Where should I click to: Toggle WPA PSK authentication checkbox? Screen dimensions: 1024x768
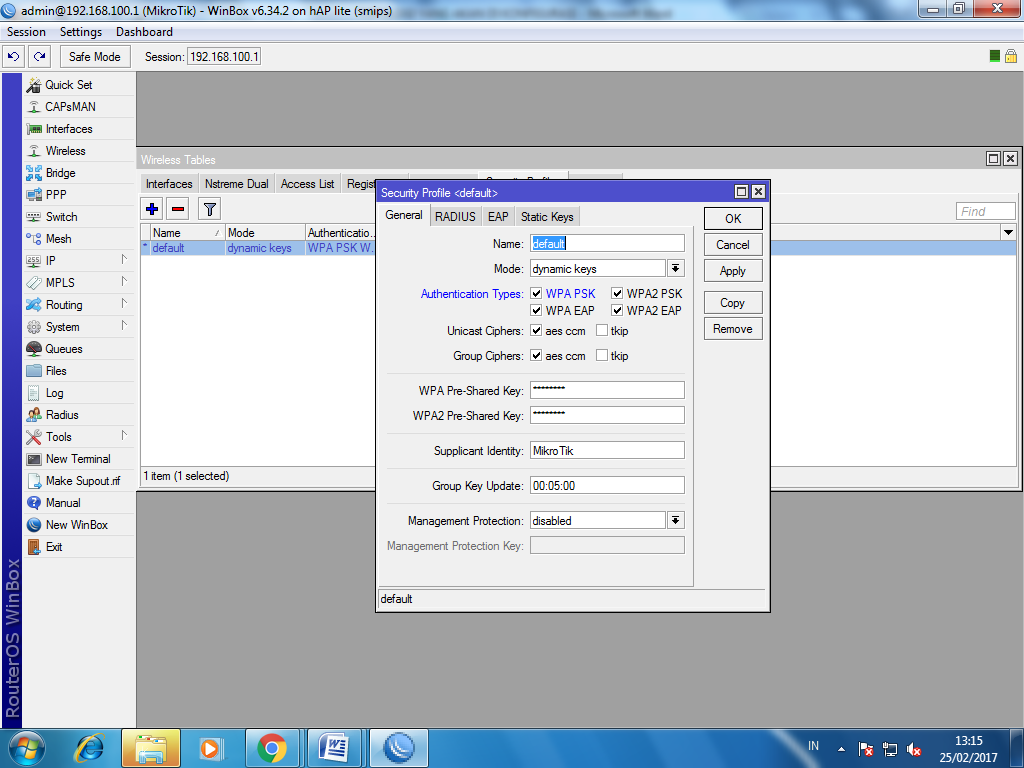[x=536, y=293]
